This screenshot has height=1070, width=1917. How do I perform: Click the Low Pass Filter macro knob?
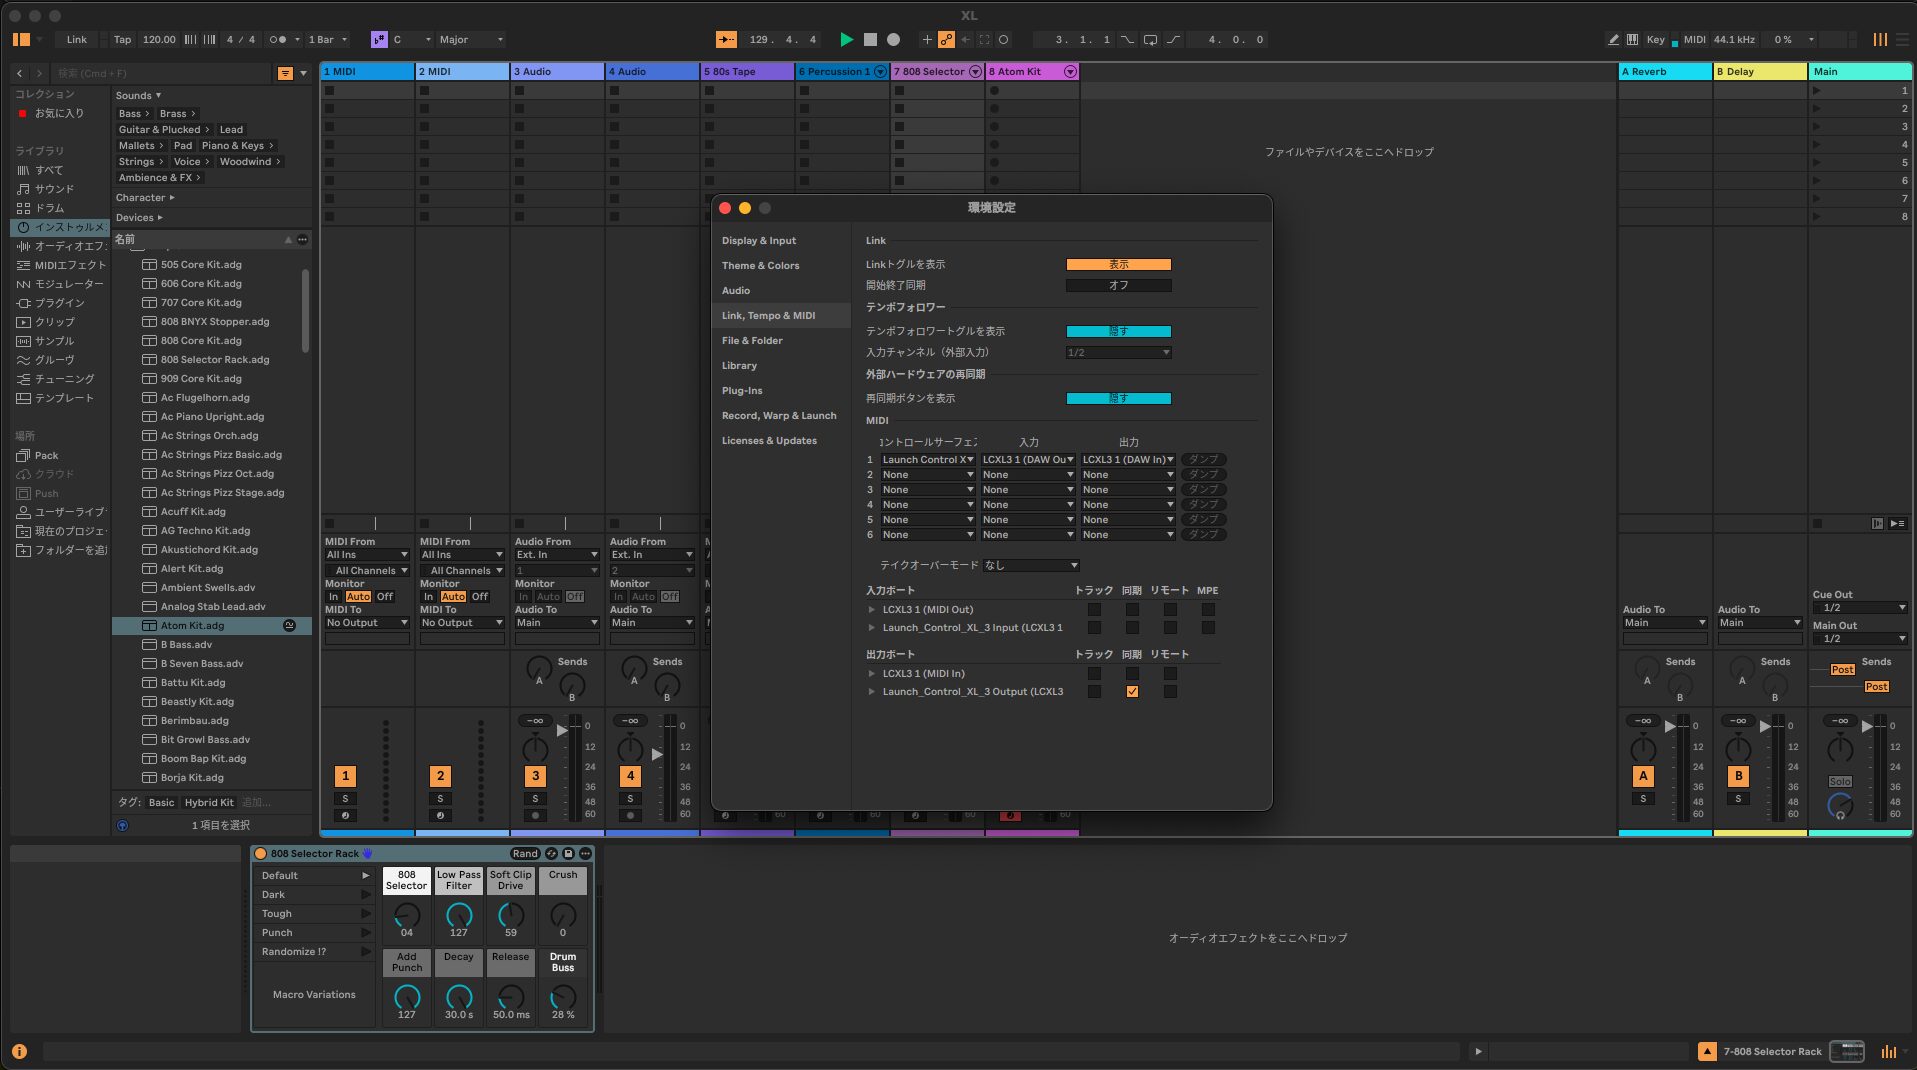coord(459,915)
